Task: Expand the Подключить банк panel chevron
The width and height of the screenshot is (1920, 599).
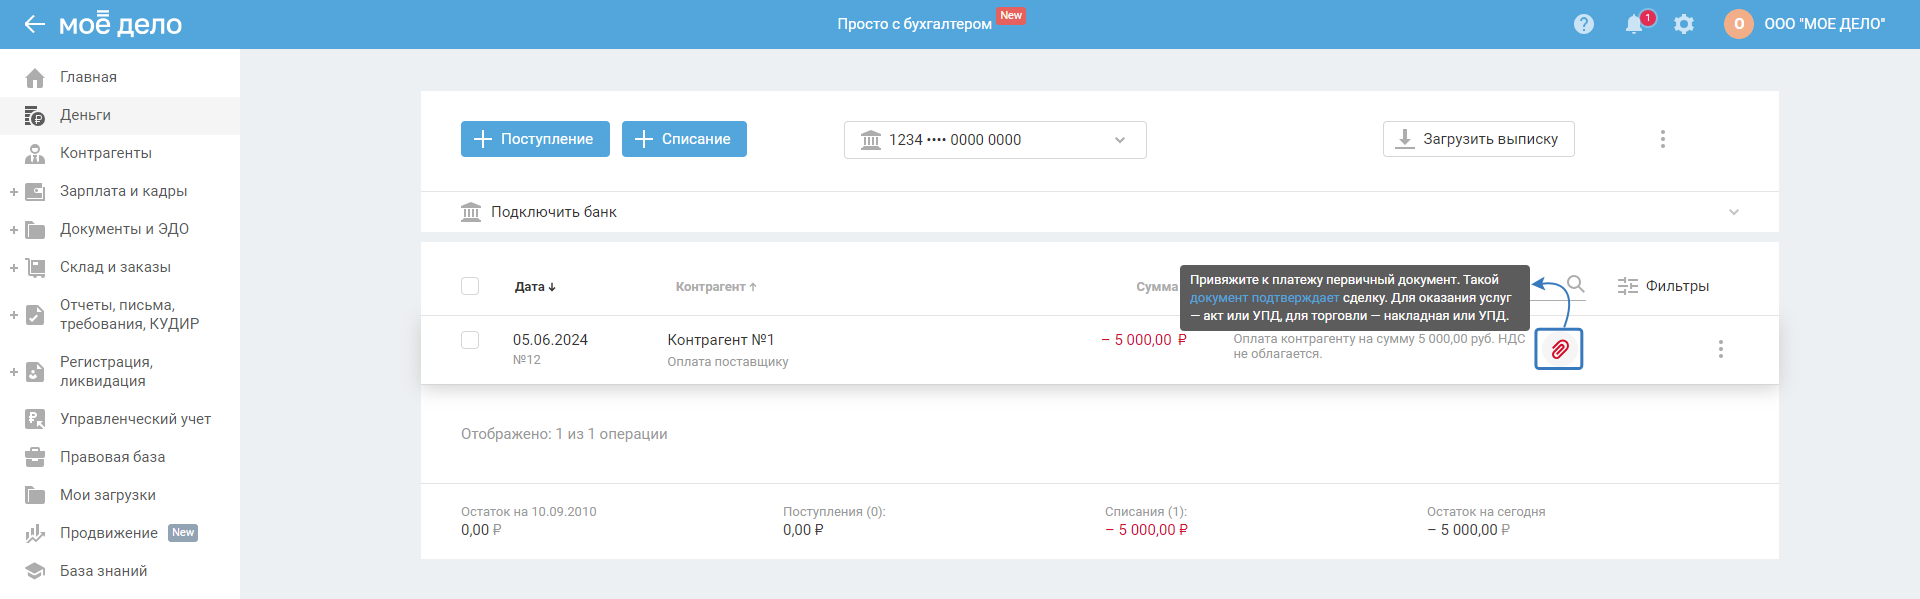Action: 1734,212
